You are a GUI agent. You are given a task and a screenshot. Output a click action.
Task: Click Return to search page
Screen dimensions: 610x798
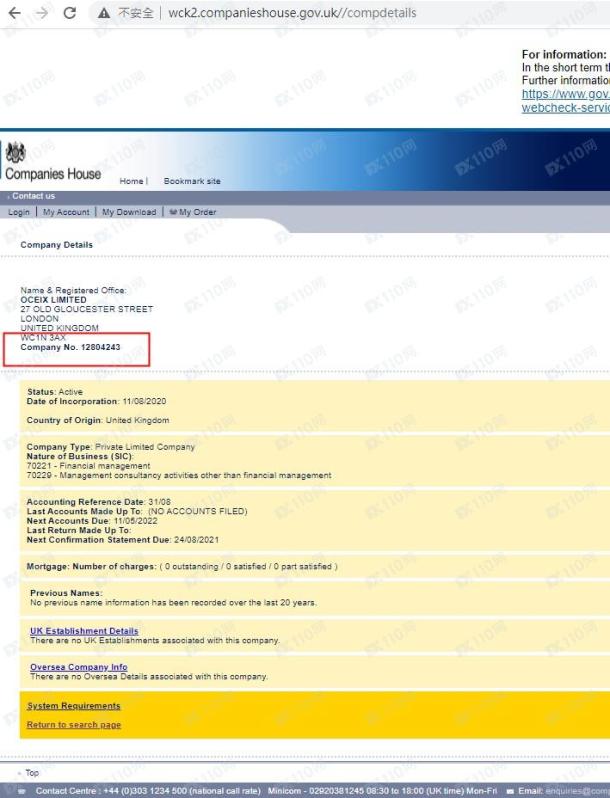click(x=73, y=725)
